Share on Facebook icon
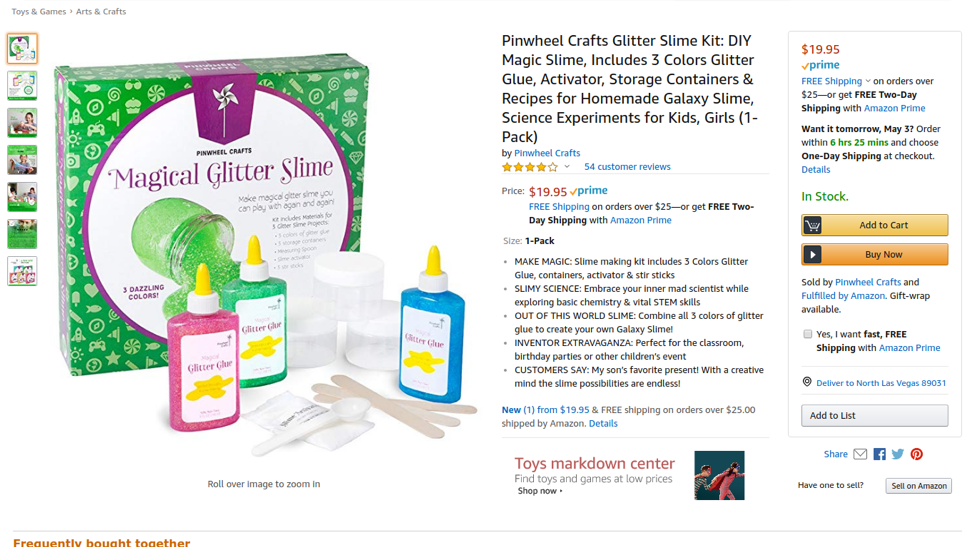 (880, 454)
